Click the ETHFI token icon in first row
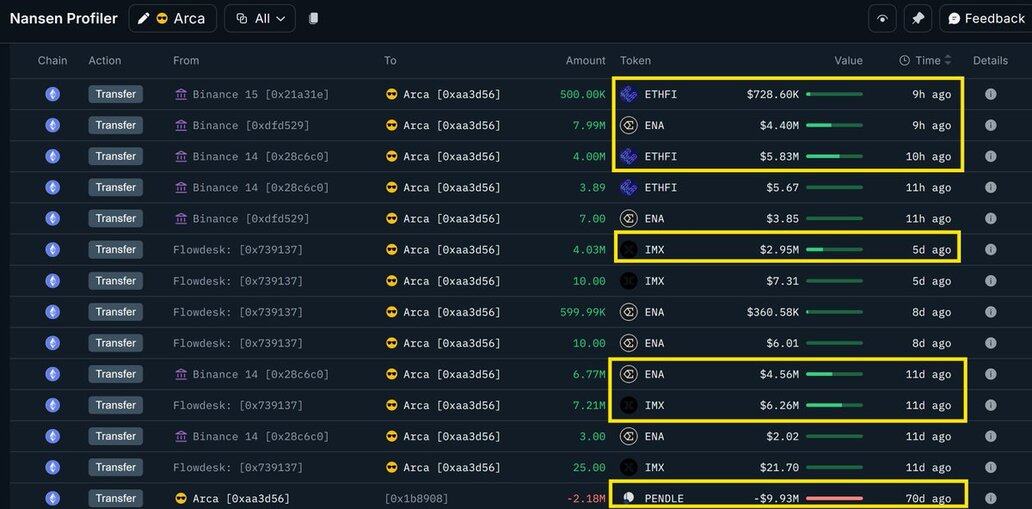 coord(629,95)
